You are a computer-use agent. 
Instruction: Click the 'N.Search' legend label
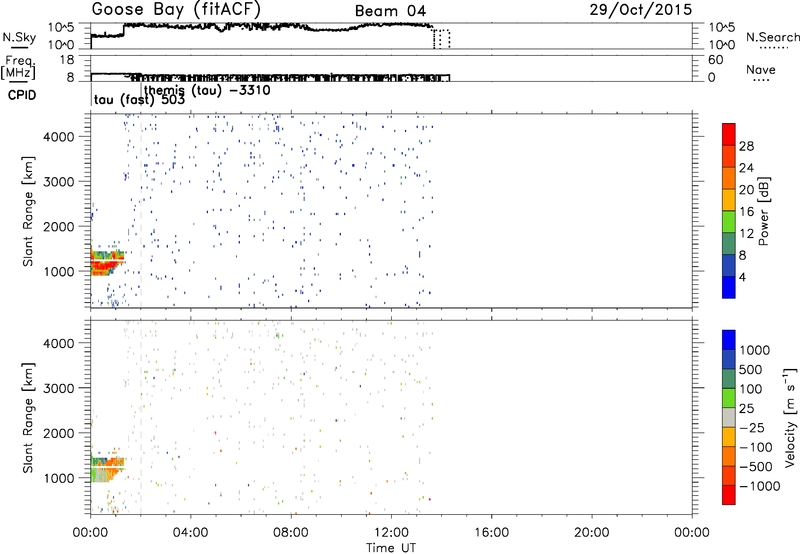pyautogui.click(x=773, y=37)
